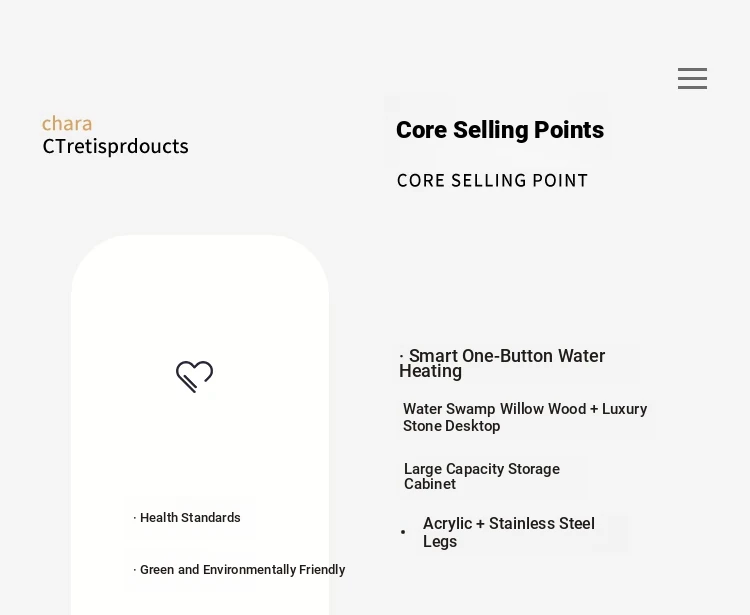Click the bullet dot before Smart One-Button
Image resolution: width=750 pixels, height=615 pixels.
[x=401, y=356]
